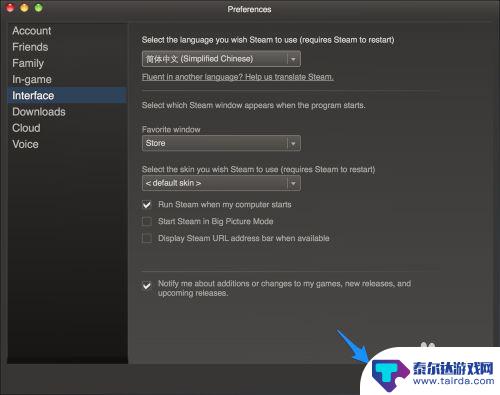Select the Interface sidebar item
This screenshot has width=500, height=395.
click(x=67, y=95)
